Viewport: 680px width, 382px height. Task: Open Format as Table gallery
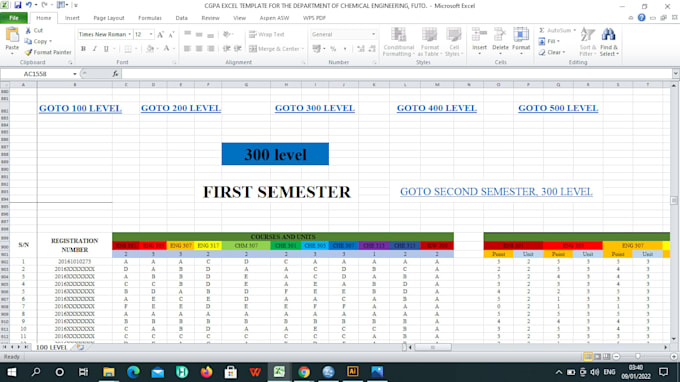[429, 42]
